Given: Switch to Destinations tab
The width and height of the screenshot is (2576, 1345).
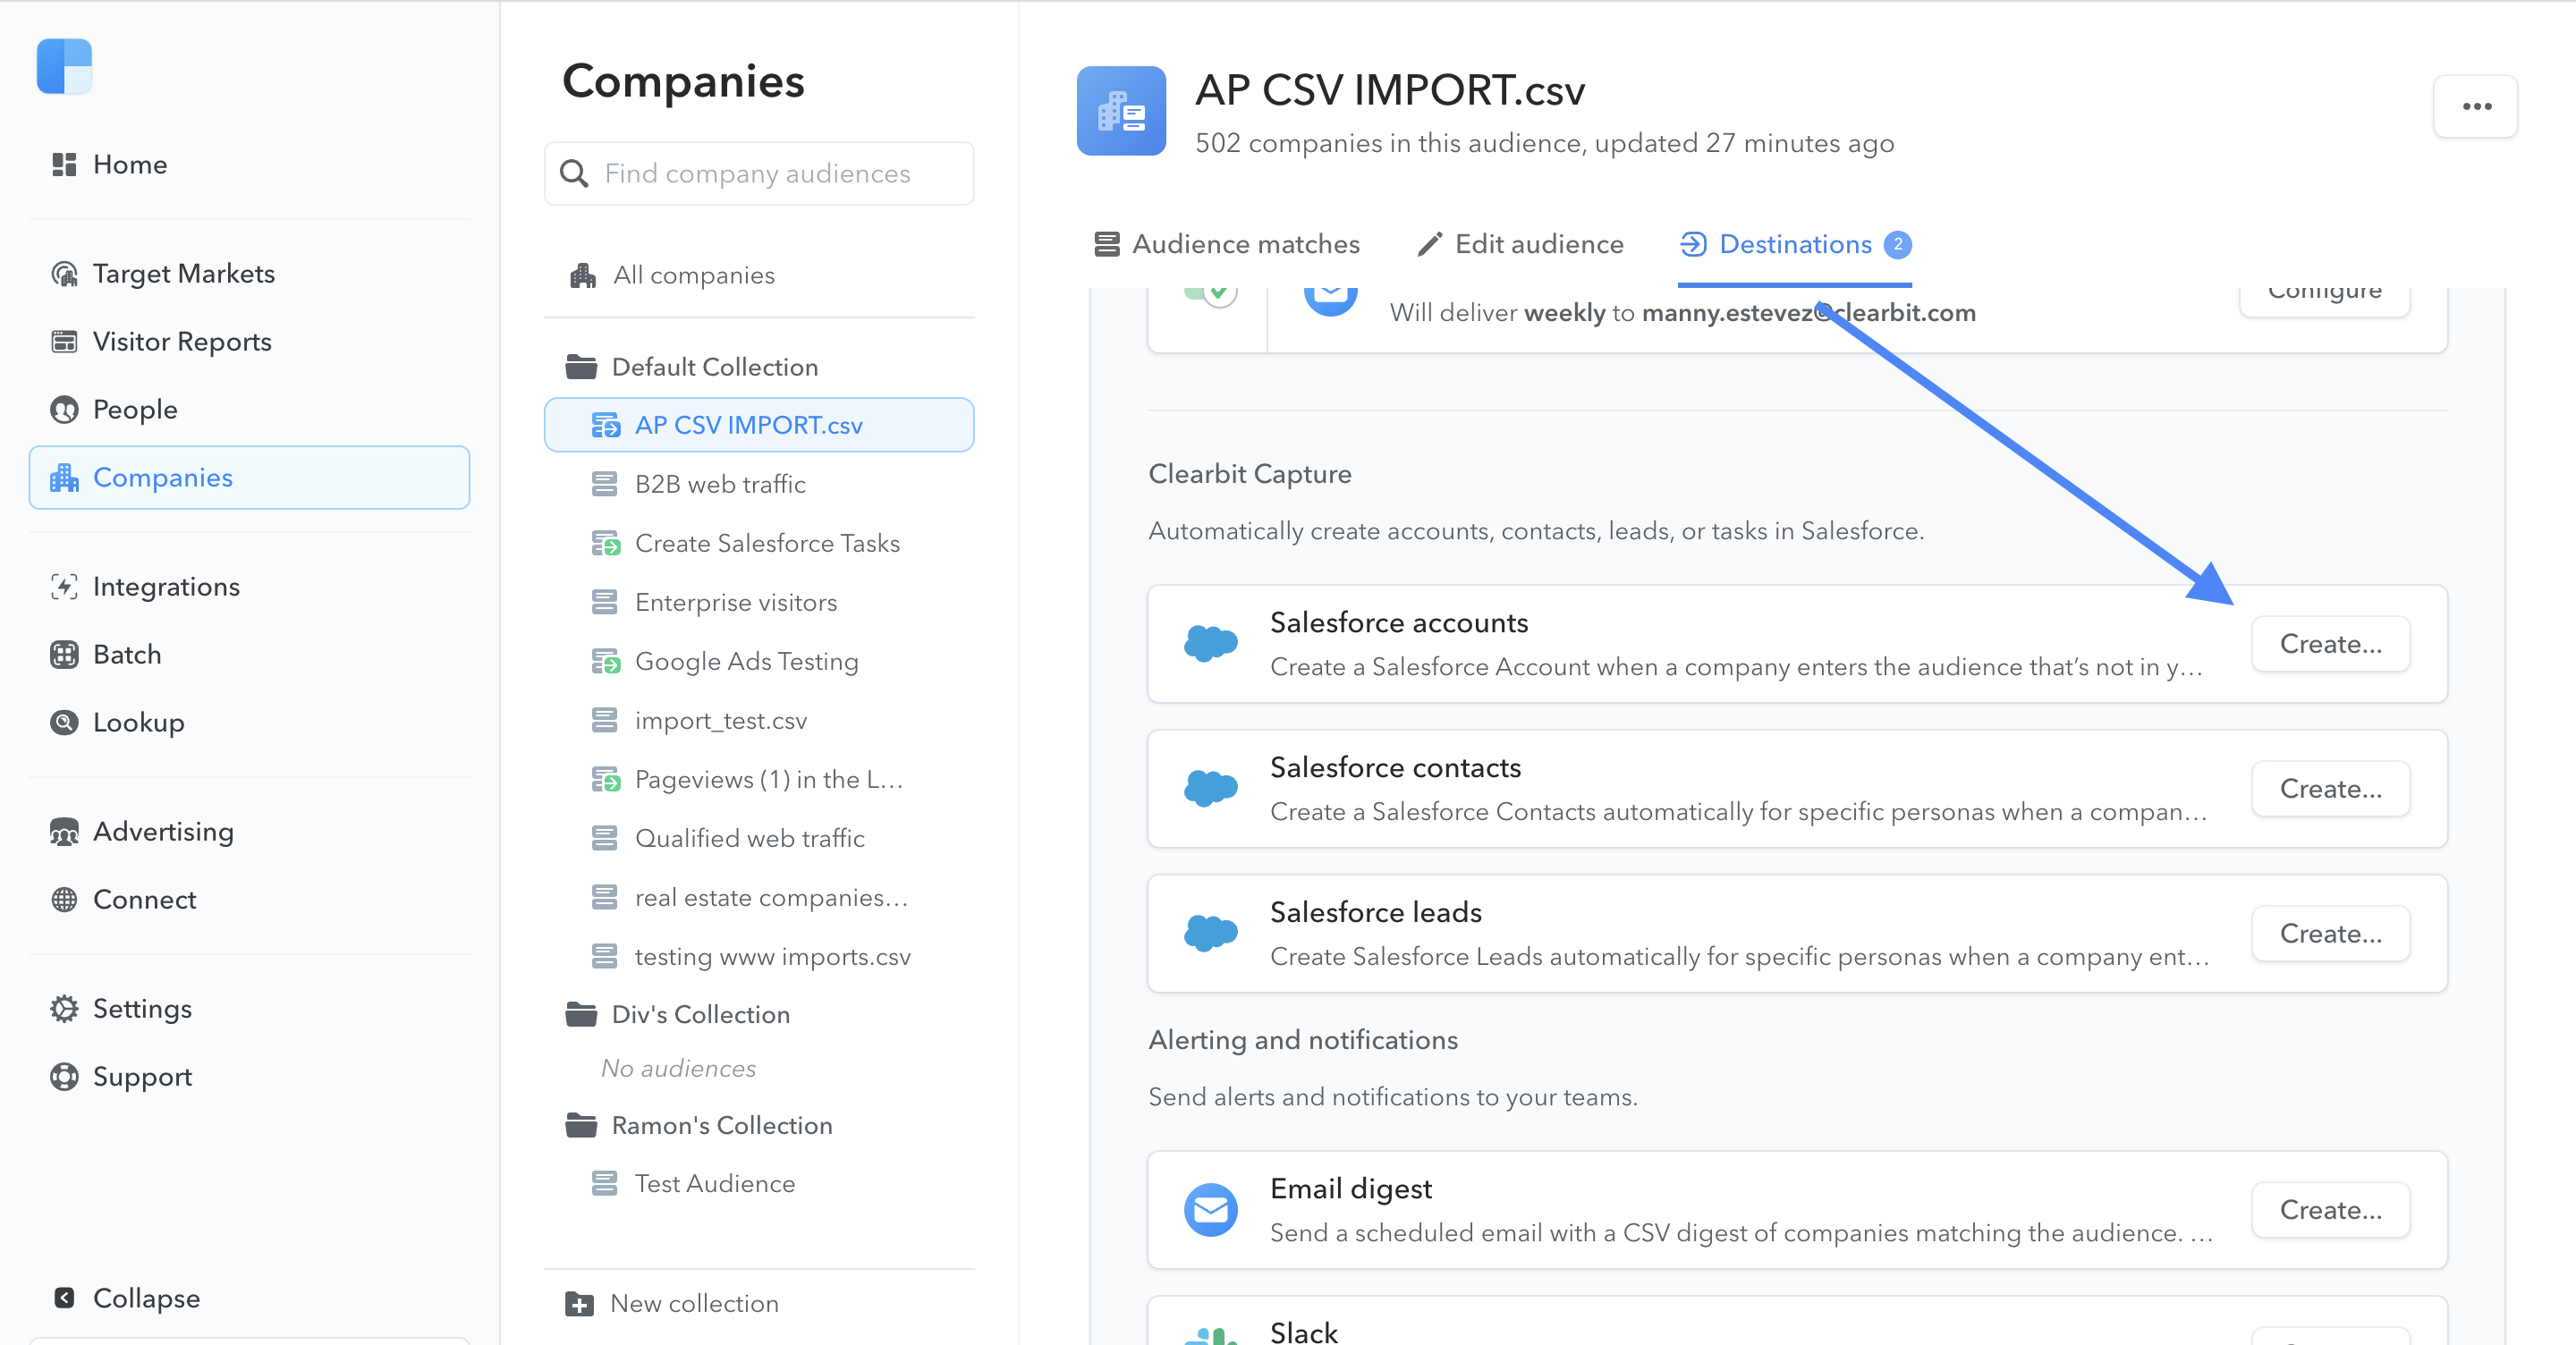Looking at the screenshot, I should [1795, 244].
